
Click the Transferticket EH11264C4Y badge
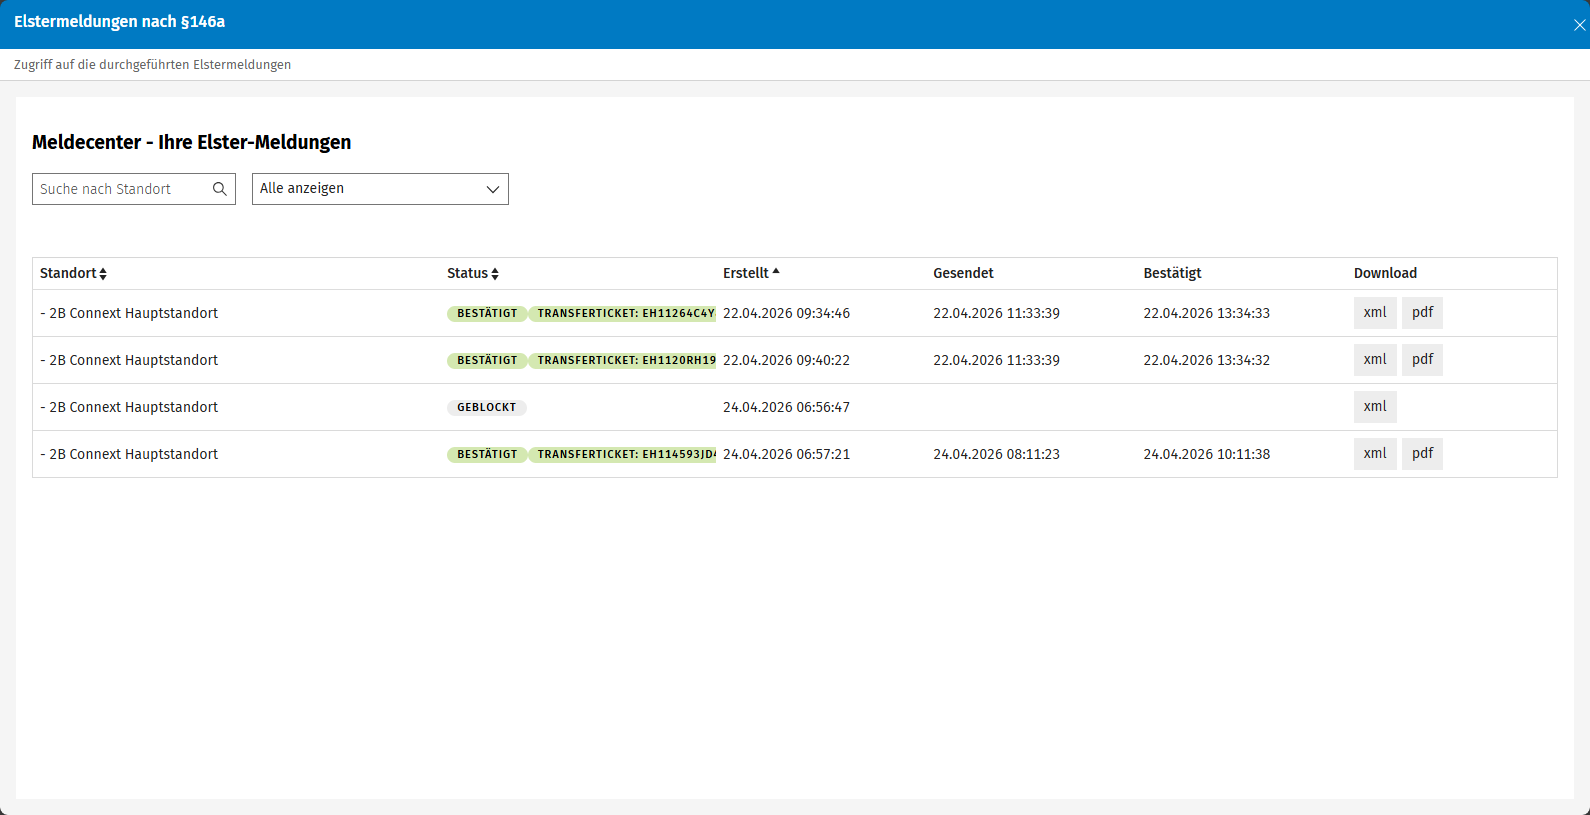pyautogui.click(x=623, y=314)
